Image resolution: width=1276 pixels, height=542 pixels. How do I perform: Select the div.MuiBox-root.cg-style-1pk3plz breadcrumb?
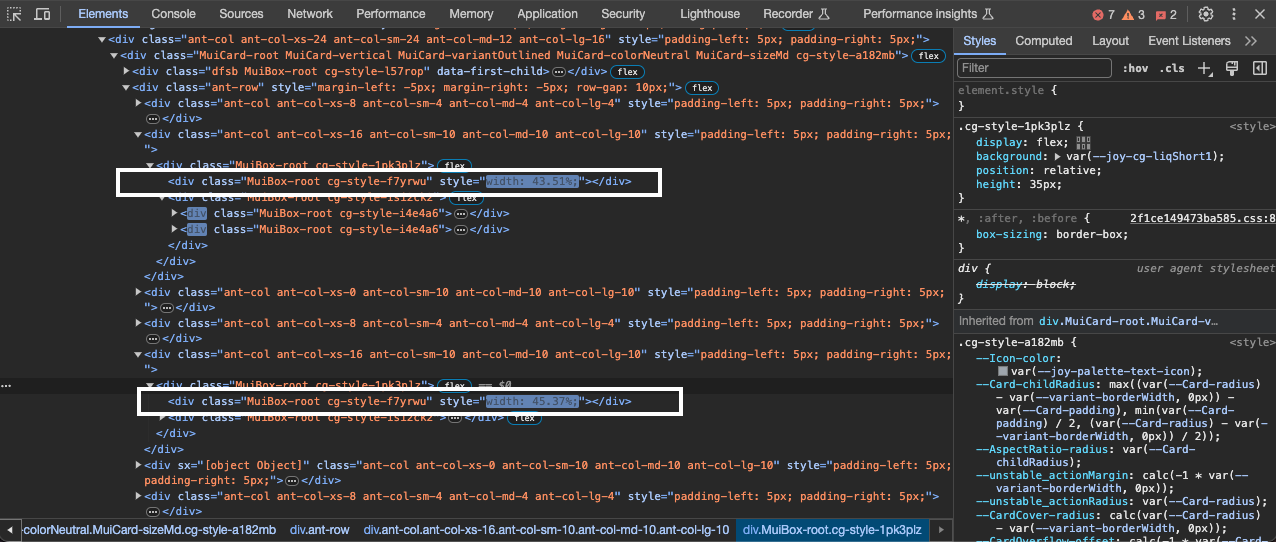(834, 530)
